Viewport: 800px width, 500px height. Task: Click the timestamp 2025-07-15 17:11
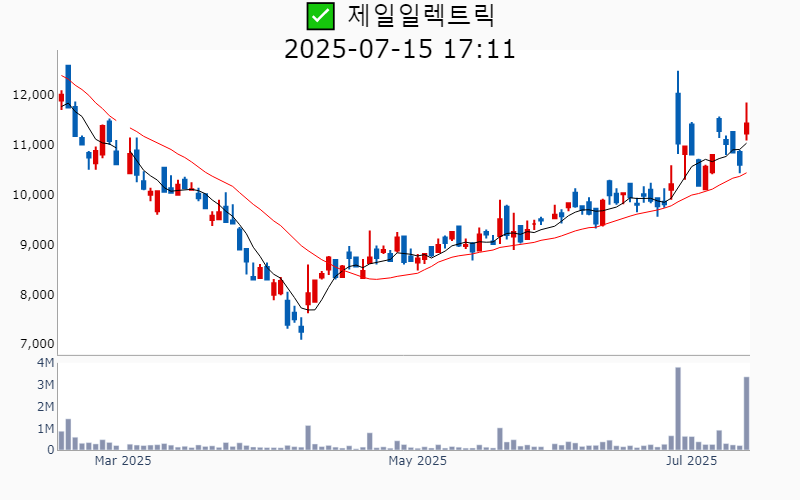point(399,49)
